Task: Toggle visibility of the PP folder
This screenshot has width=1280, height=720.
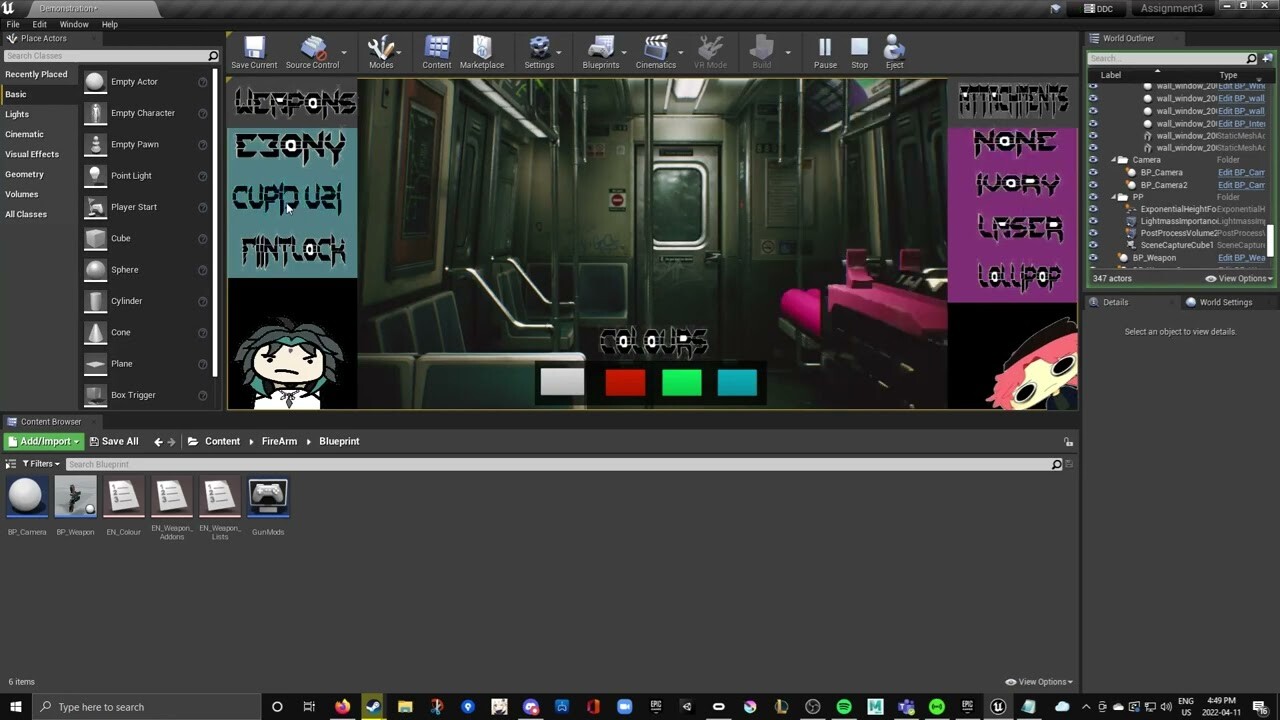Action: coord(1093,197)
